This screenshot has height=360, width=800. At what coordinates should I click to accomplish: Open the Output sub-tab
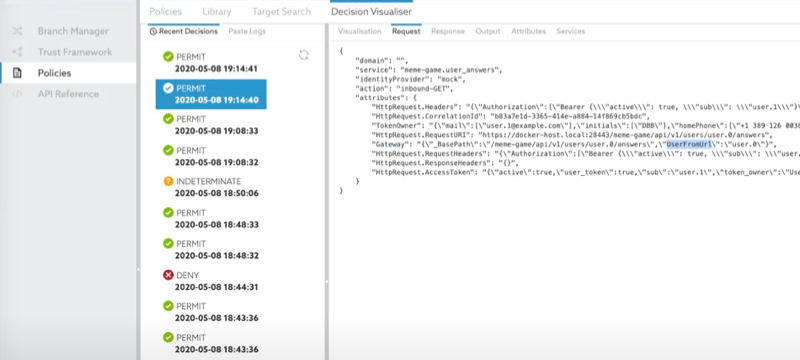click(488, 31)
